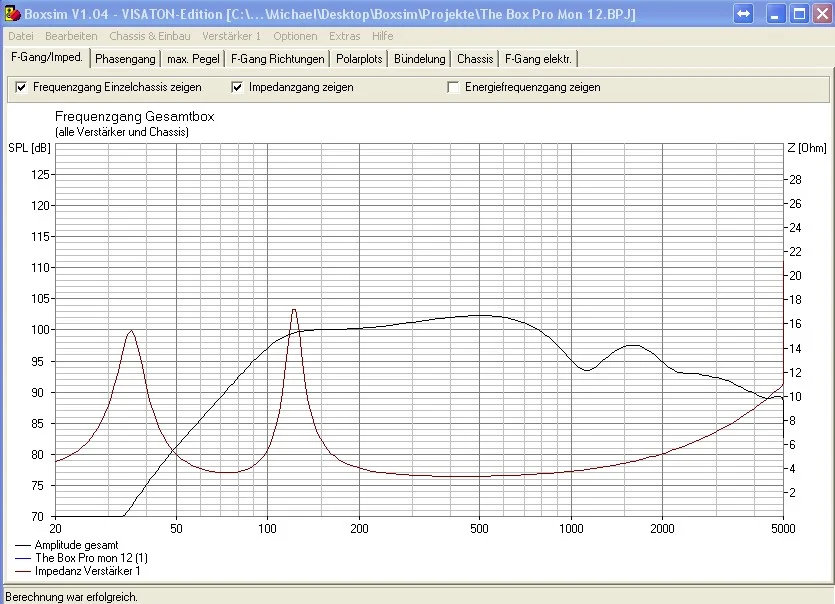Enable Energiefrequenzgang zeigen
Screen dimensions: 835x604
pos(450,87)
